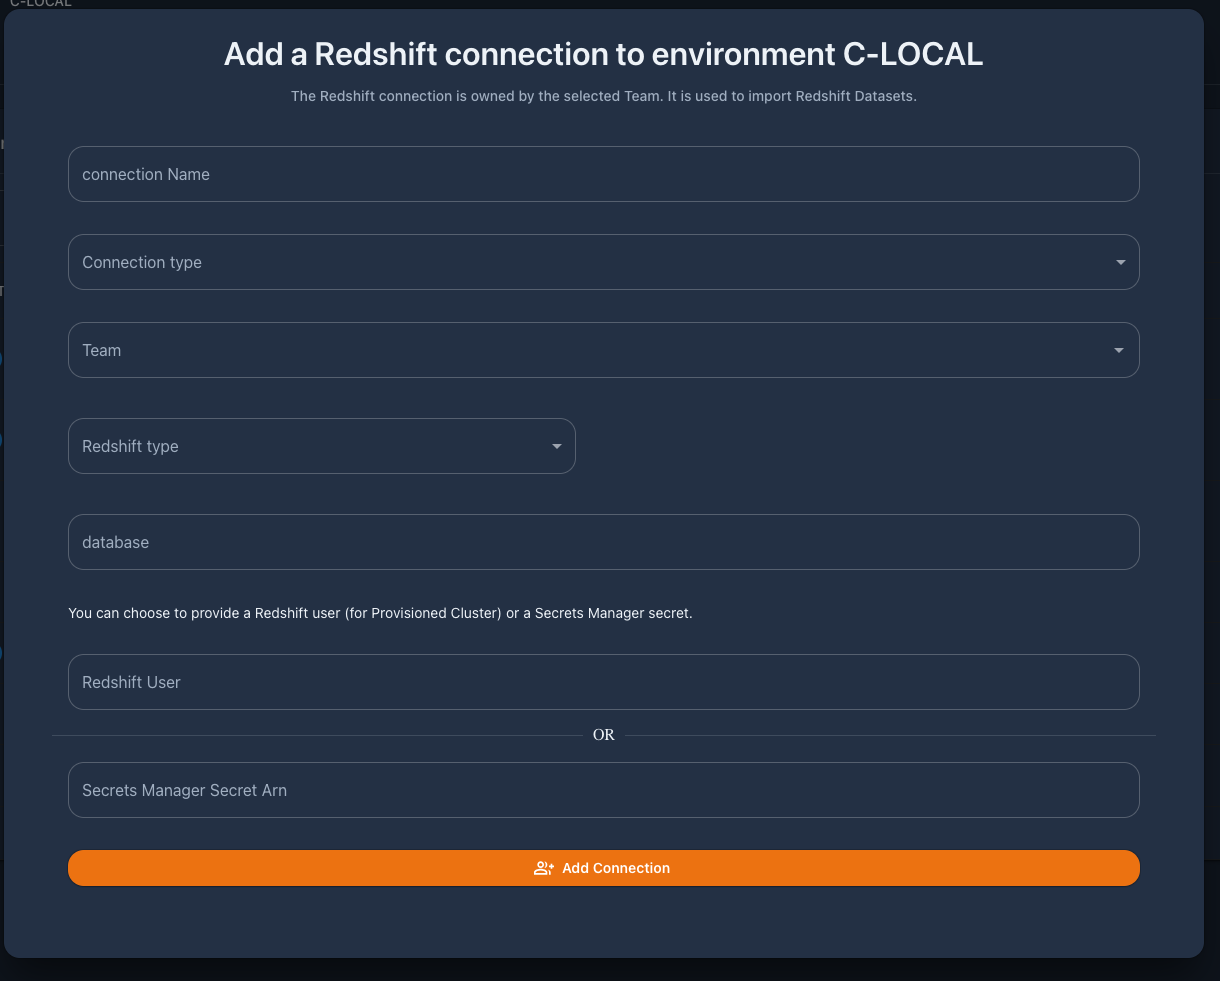Expand the Connection type dropdown

tap(603, 262)
